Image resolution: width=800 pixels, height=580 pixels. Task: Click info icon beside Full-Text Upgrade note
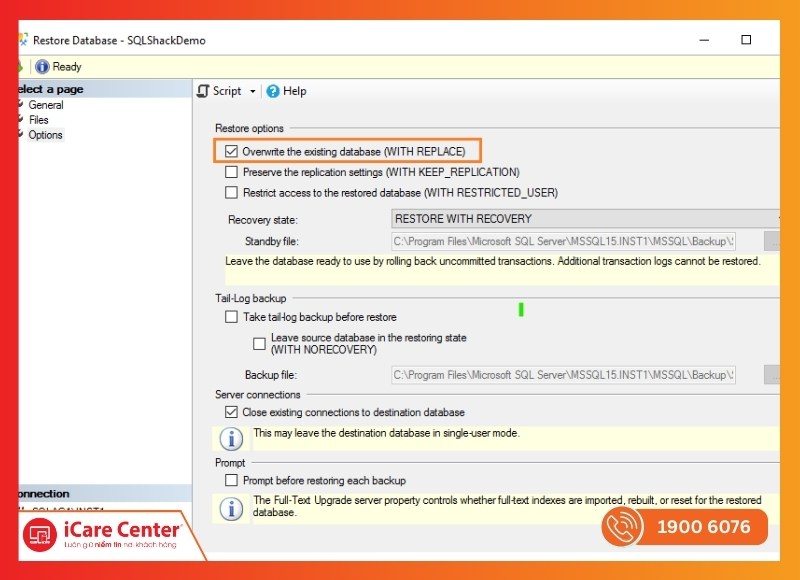[231, 508]
